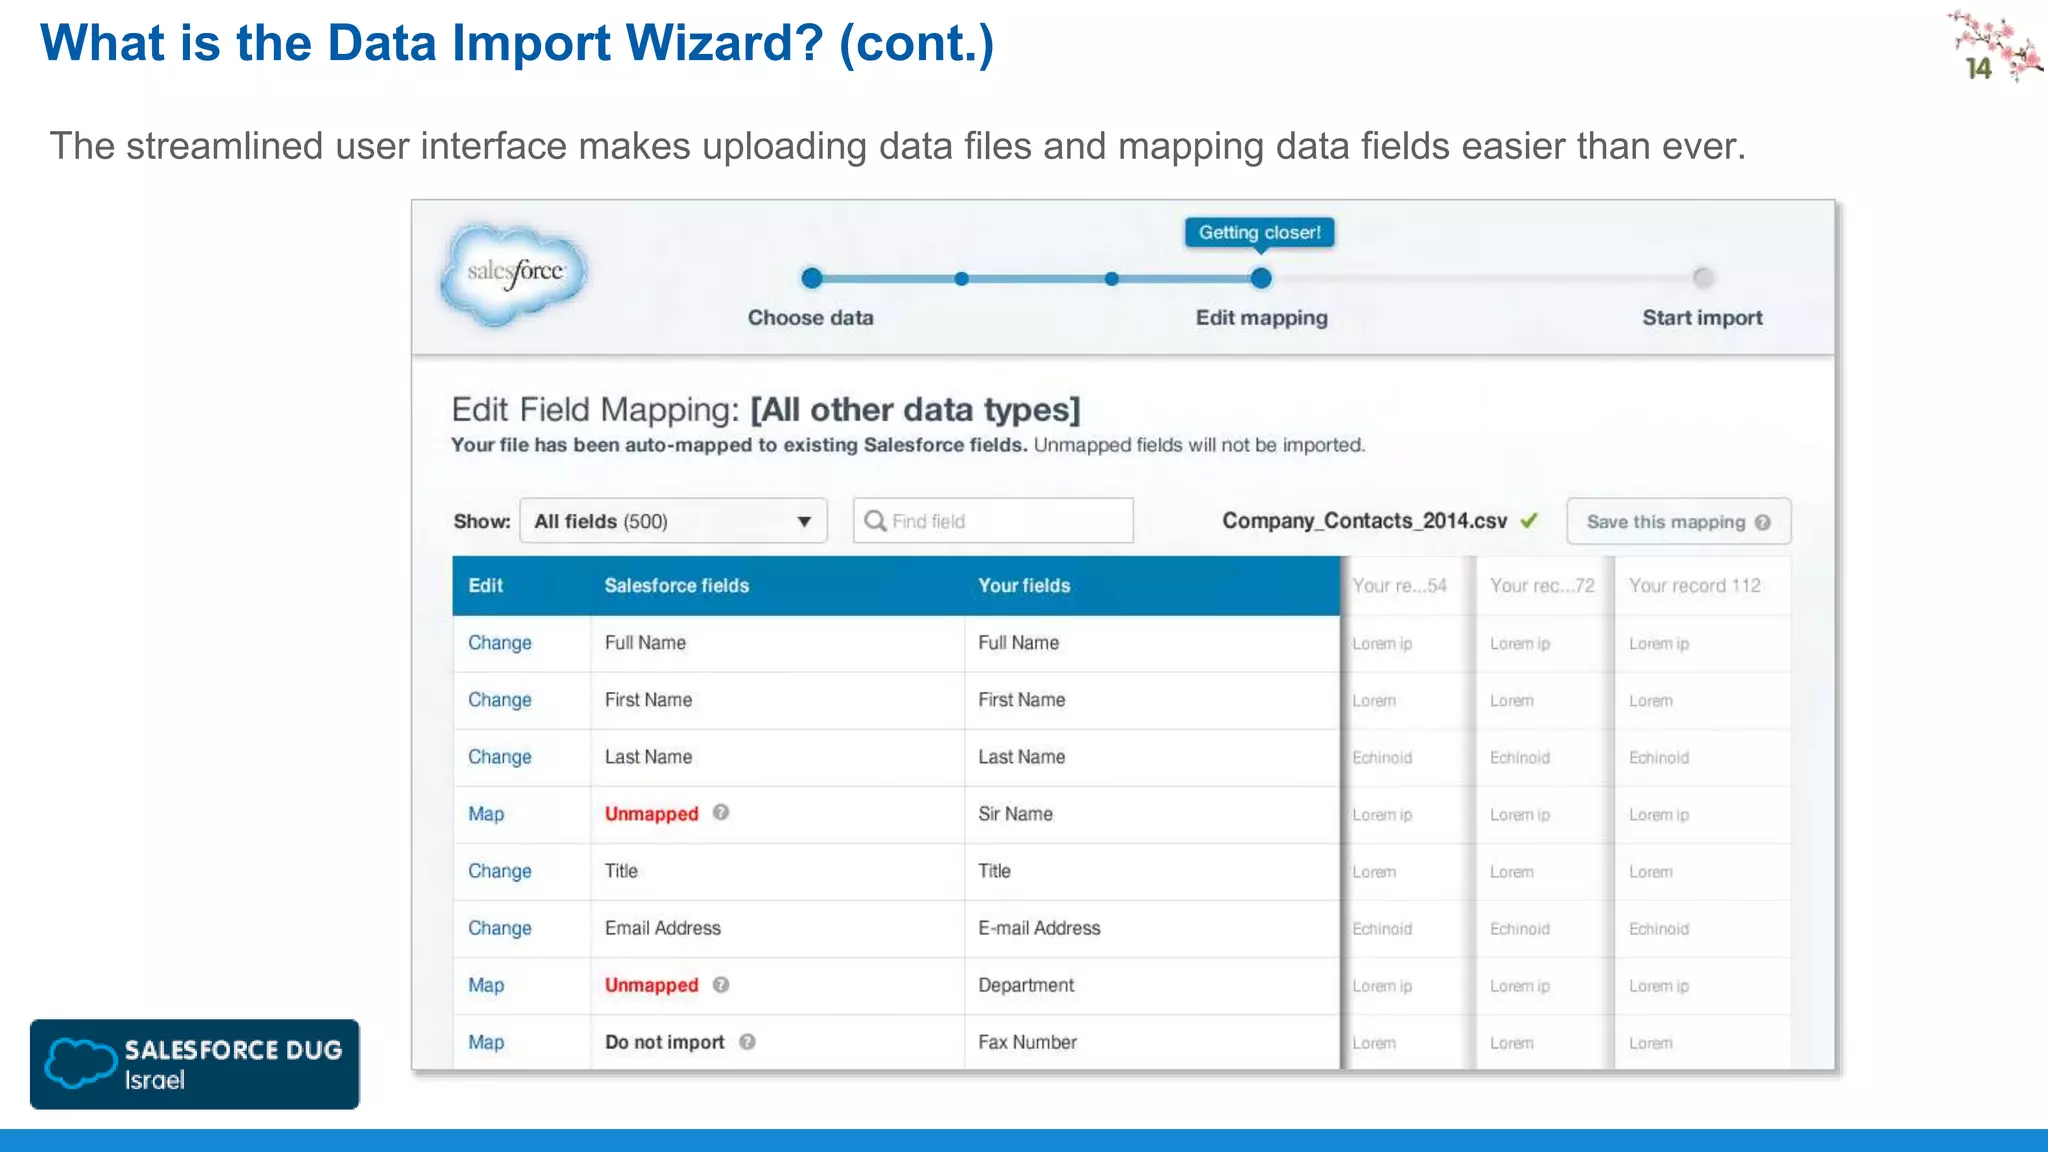Image resolution: width=2048 pixels, height=1152 pixels.
Task: Click the Your rec...72 column header
Action: (x=1542, y=585)
